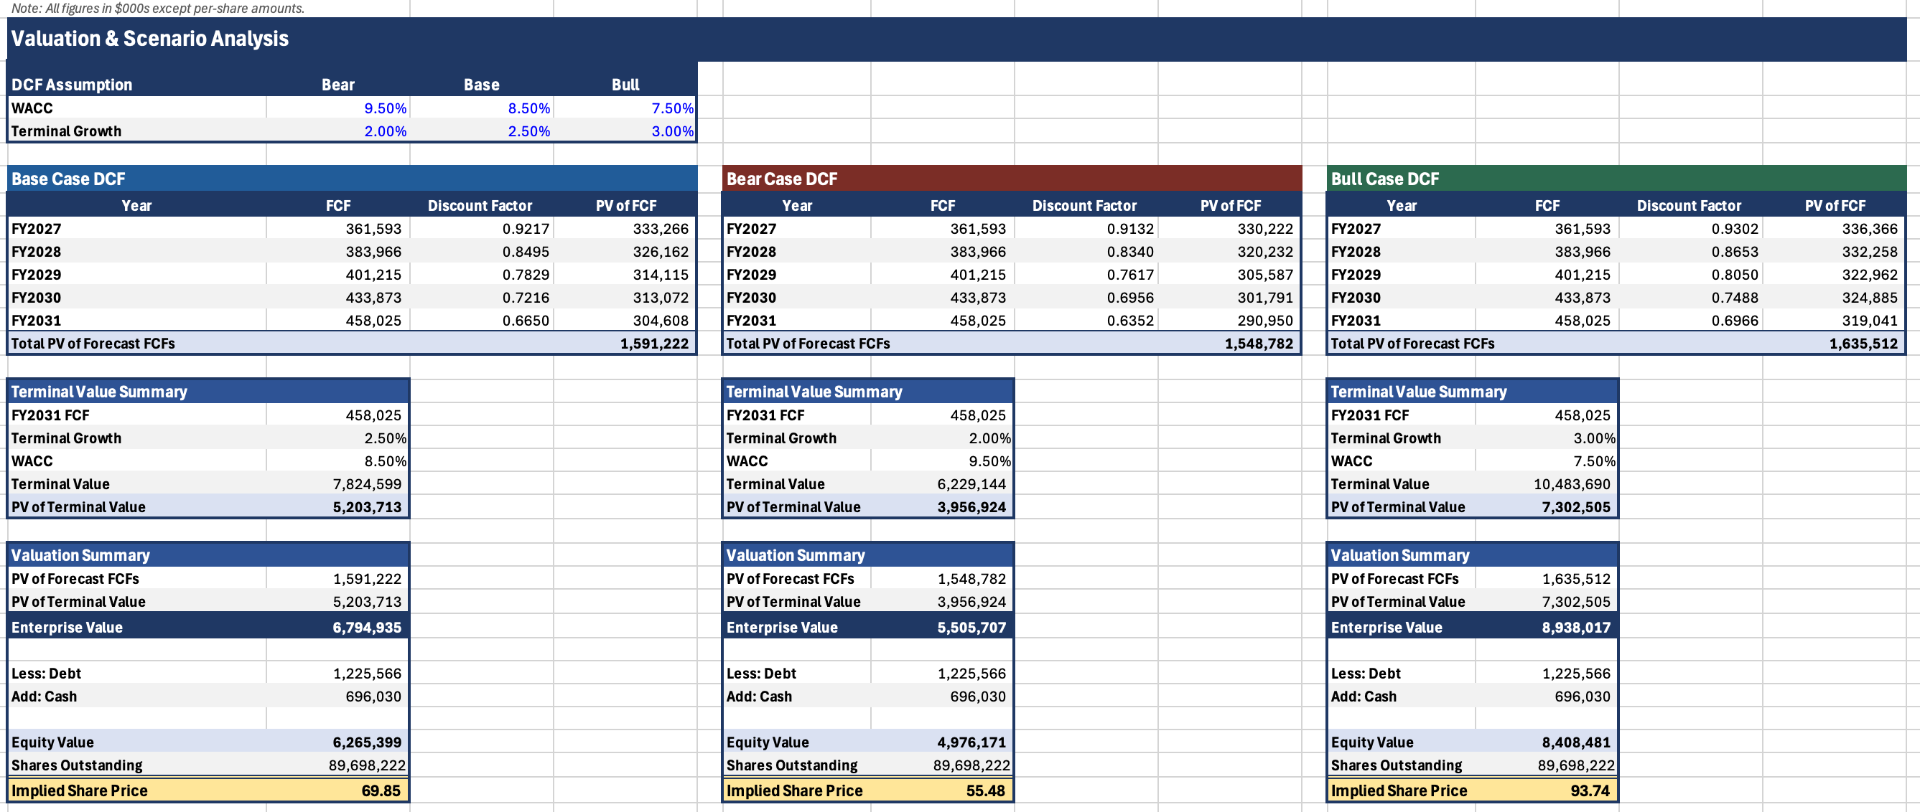Select Bear Case FY2031 PV 290,950

(x=1265, y=321)
